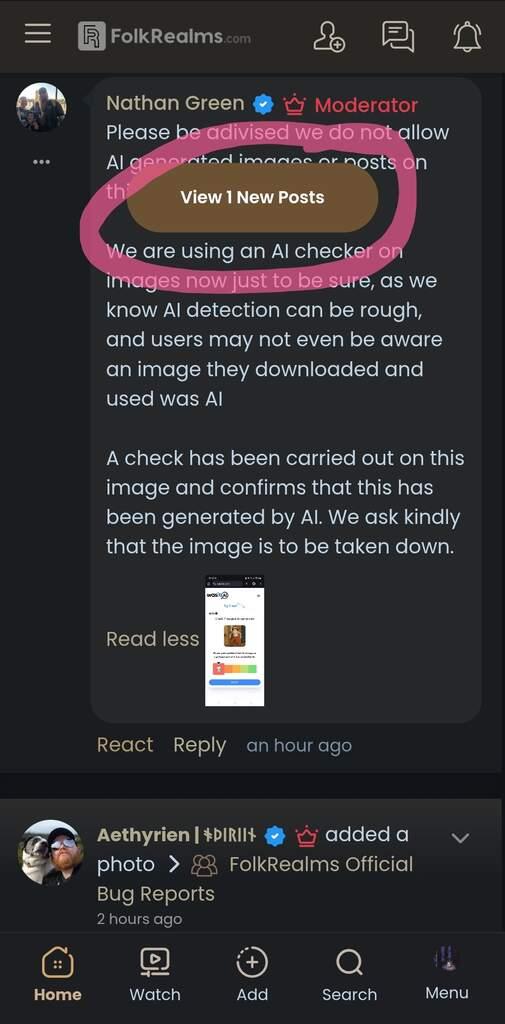This screenshot has height=1024, width=505.
Task: Collapse the comment with Read less
Action: tap(152, 639)
